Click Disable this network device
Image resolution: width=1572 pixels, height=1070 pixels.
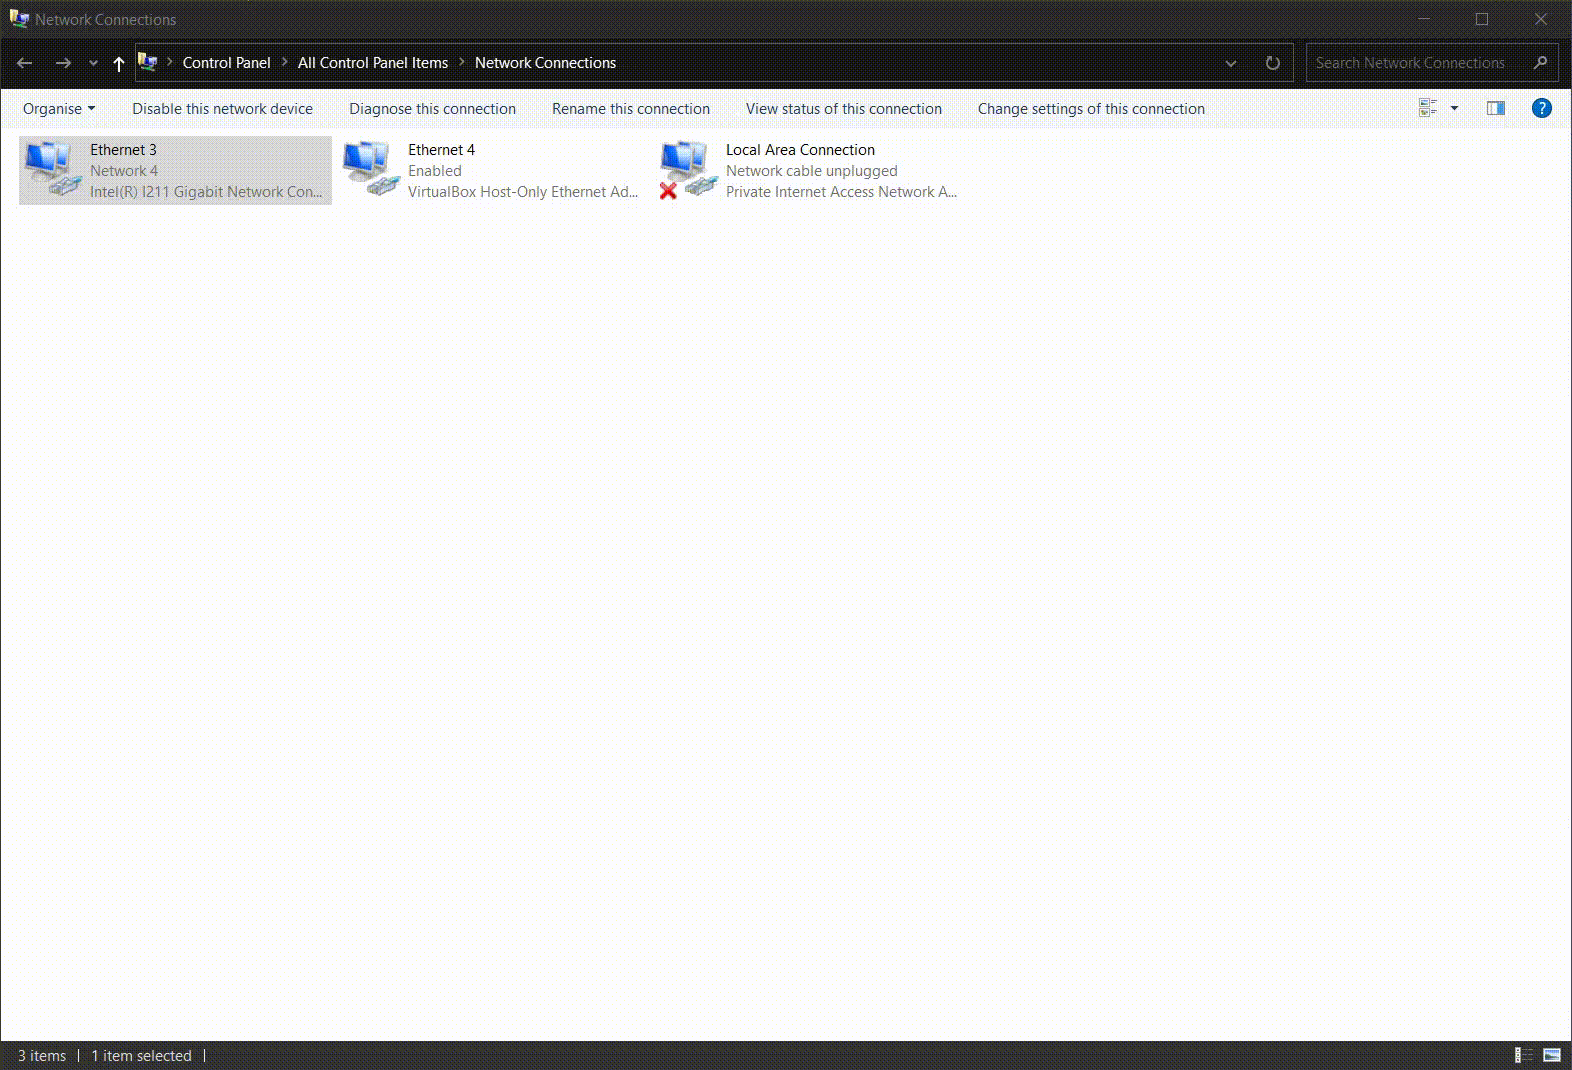coord(222,109)
